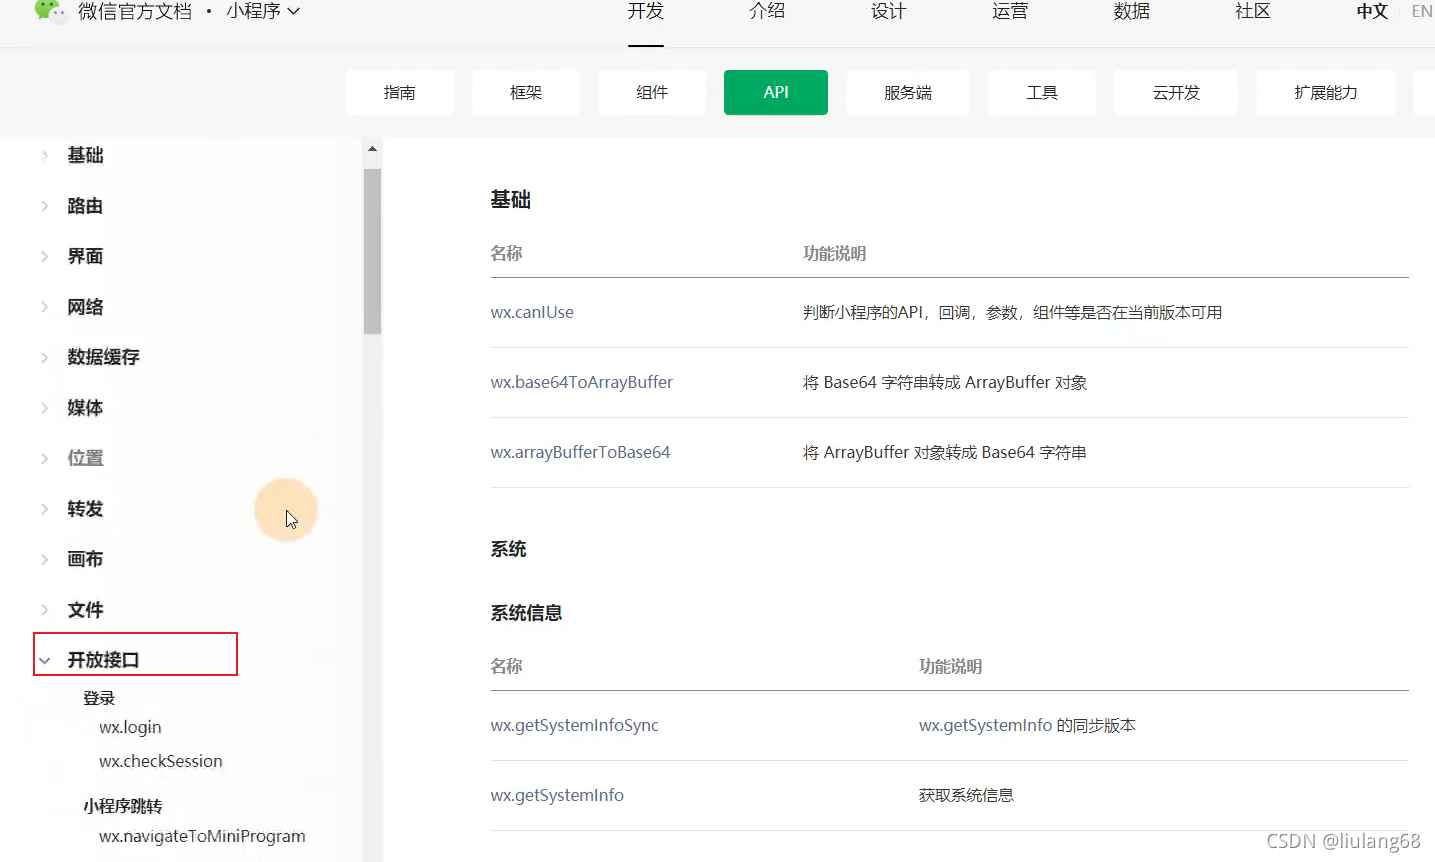Select 网络 in the sidebar
This screenshot has width=1435, height=862.
[x=85, y=307]
